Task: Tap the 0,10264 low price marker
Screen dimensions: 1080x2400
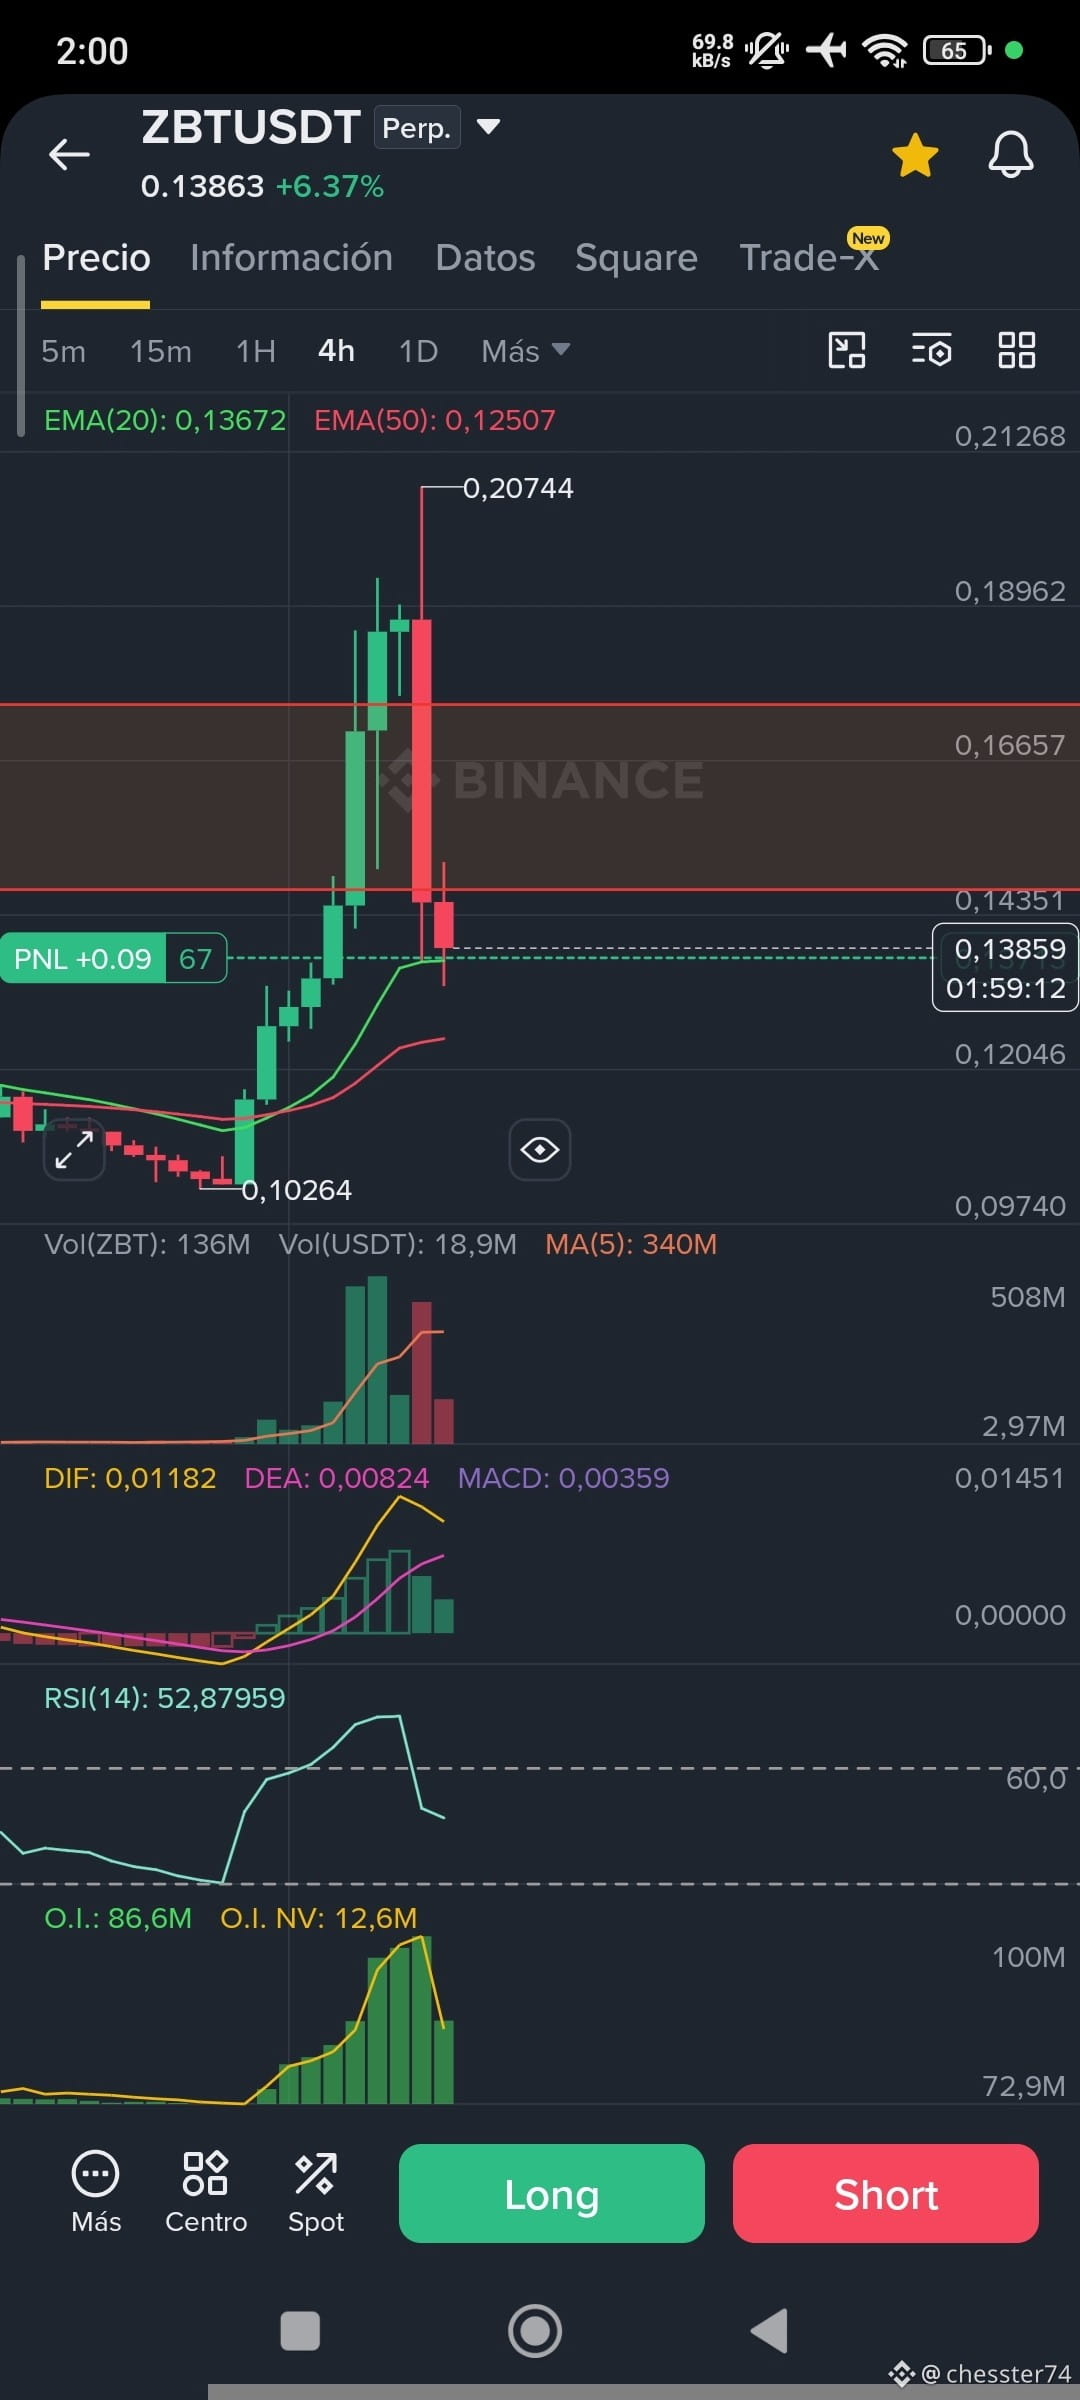Action: (296, 1190)
